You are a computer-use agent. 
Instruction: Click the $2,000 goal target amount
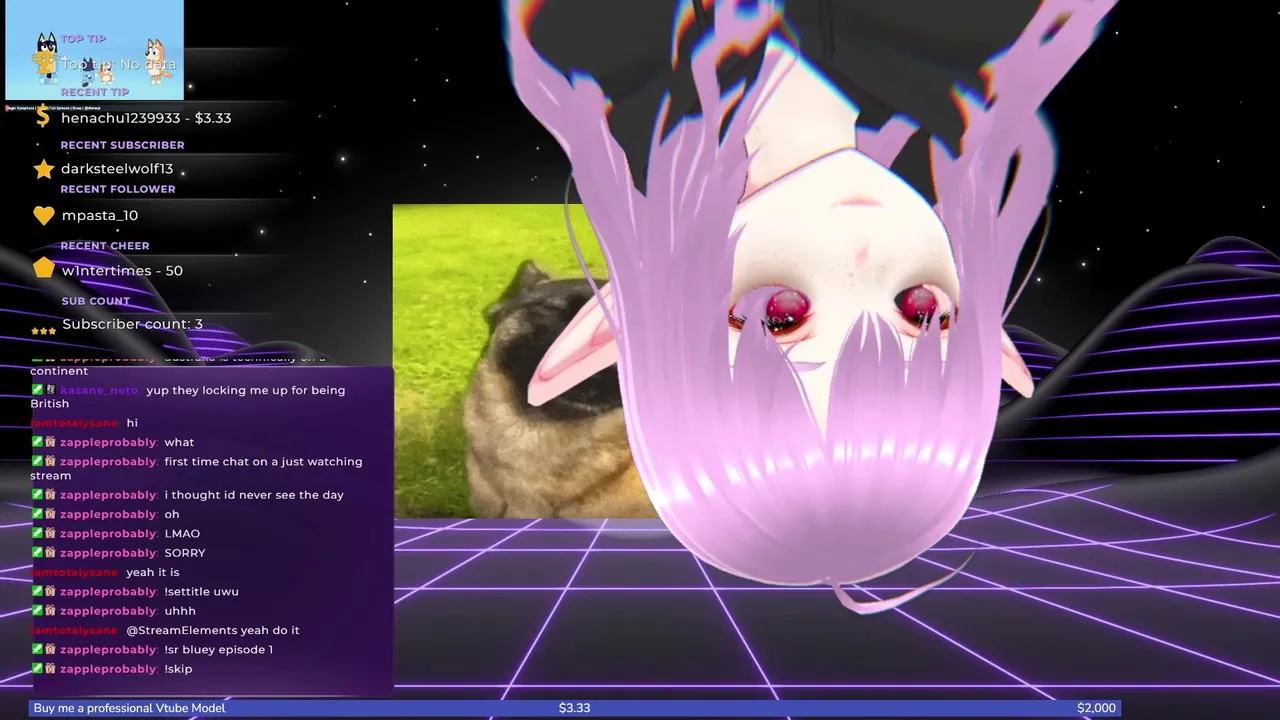pos(1096,708)
